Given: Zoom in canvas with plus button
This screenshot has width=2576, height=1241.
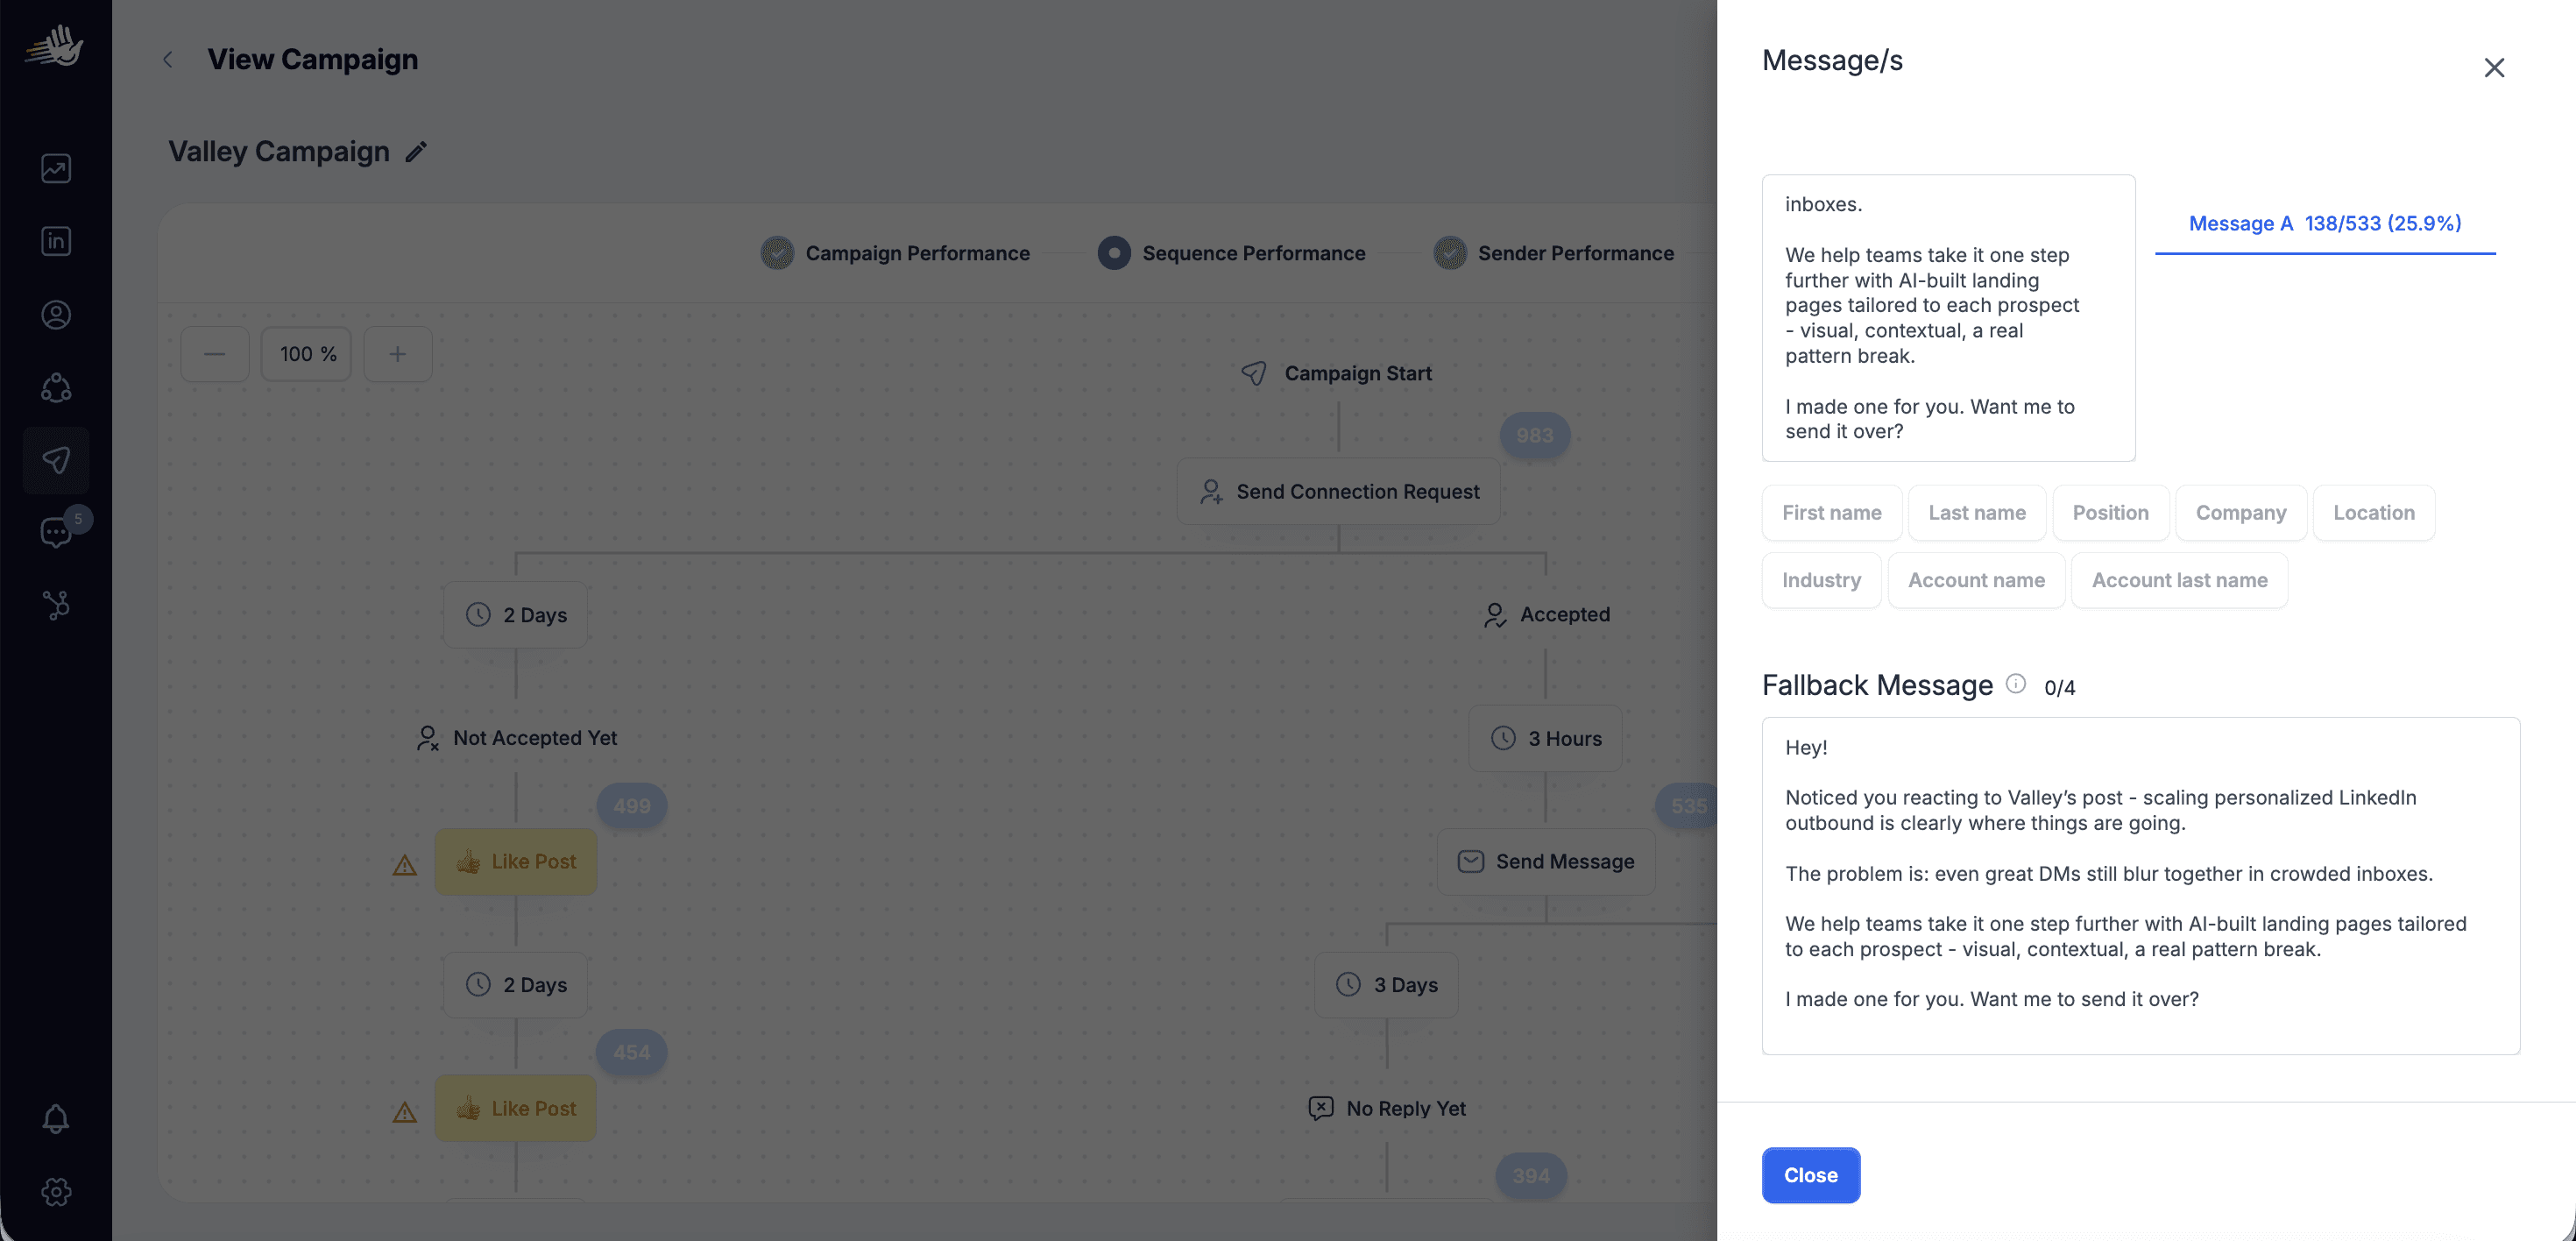Looking at the screenshot, I should click(x=397, y=354).
